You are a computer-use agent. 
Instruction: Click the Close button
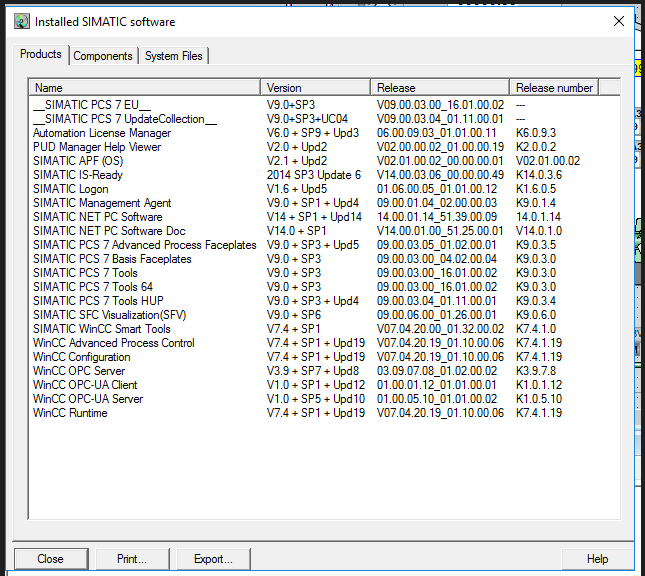(x=51, y=559)
